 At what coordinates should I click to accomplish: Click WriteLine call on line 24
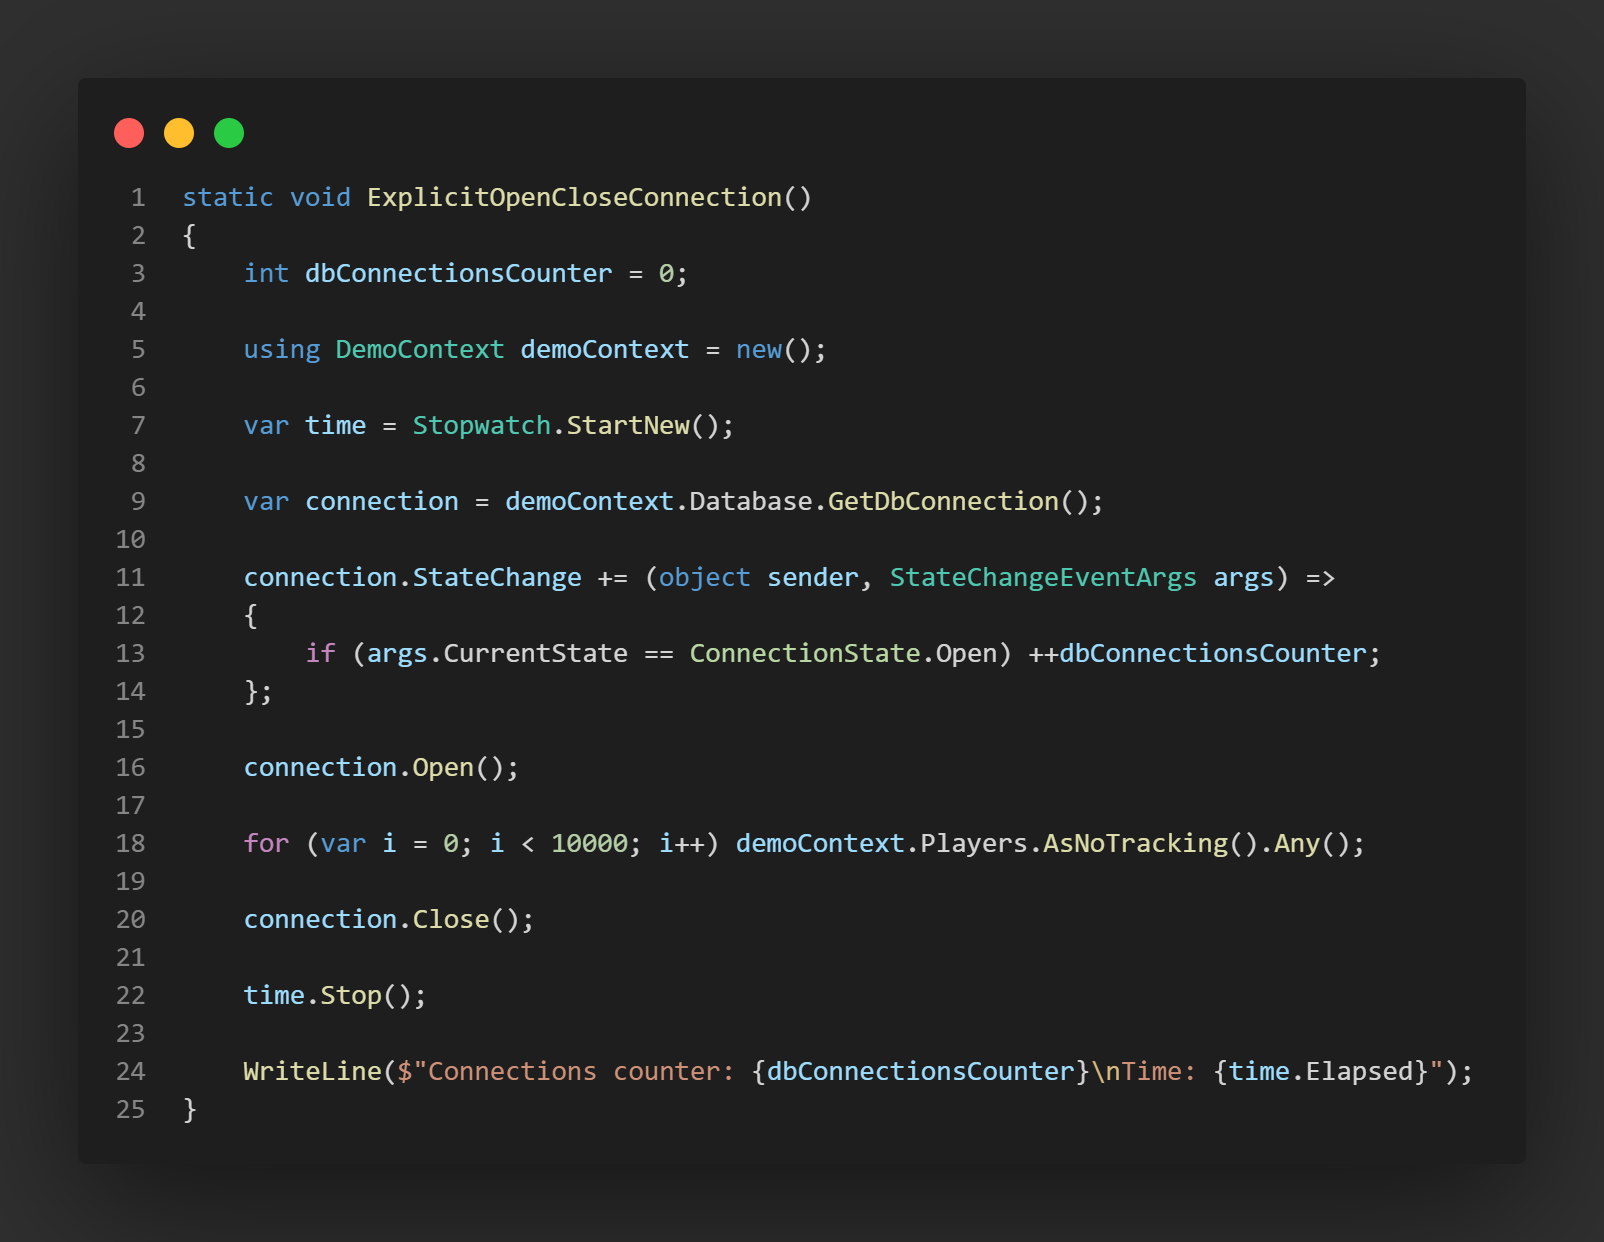click(x=313, y=1072)
